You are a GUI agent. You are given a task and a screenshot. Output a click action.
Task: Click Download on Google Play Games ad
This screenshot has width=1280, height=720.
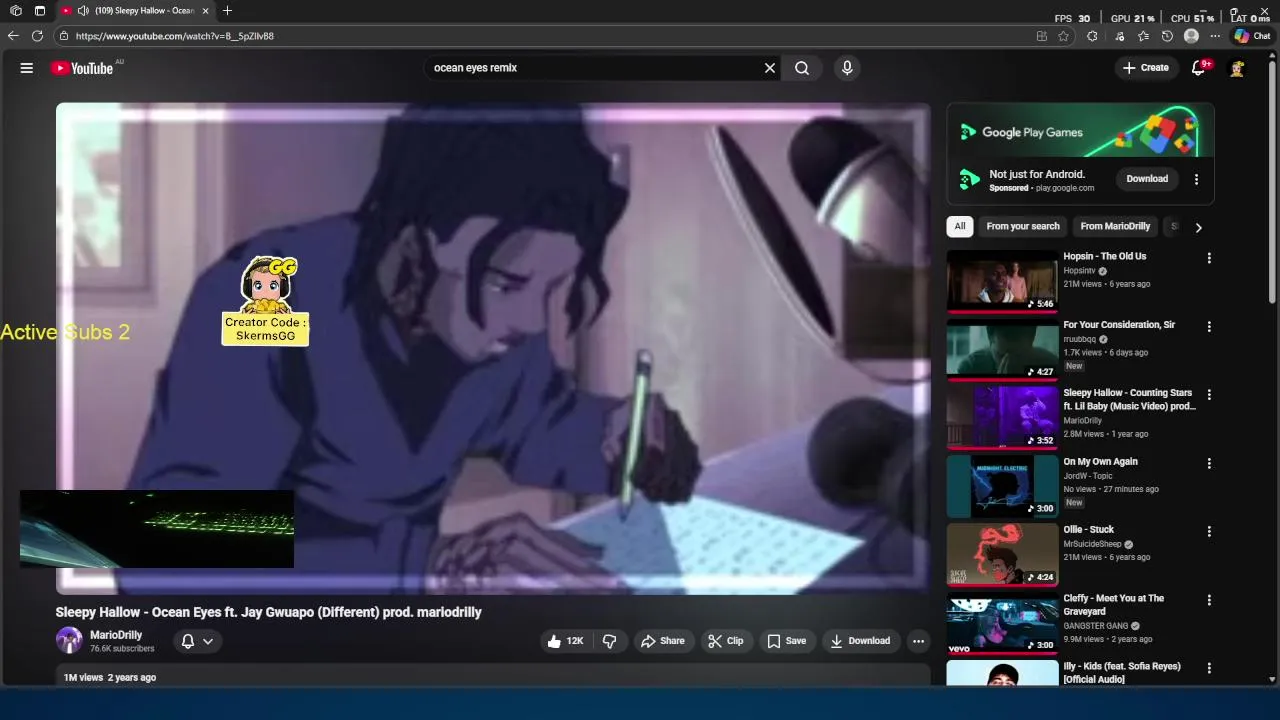(x=1147, y=179)
